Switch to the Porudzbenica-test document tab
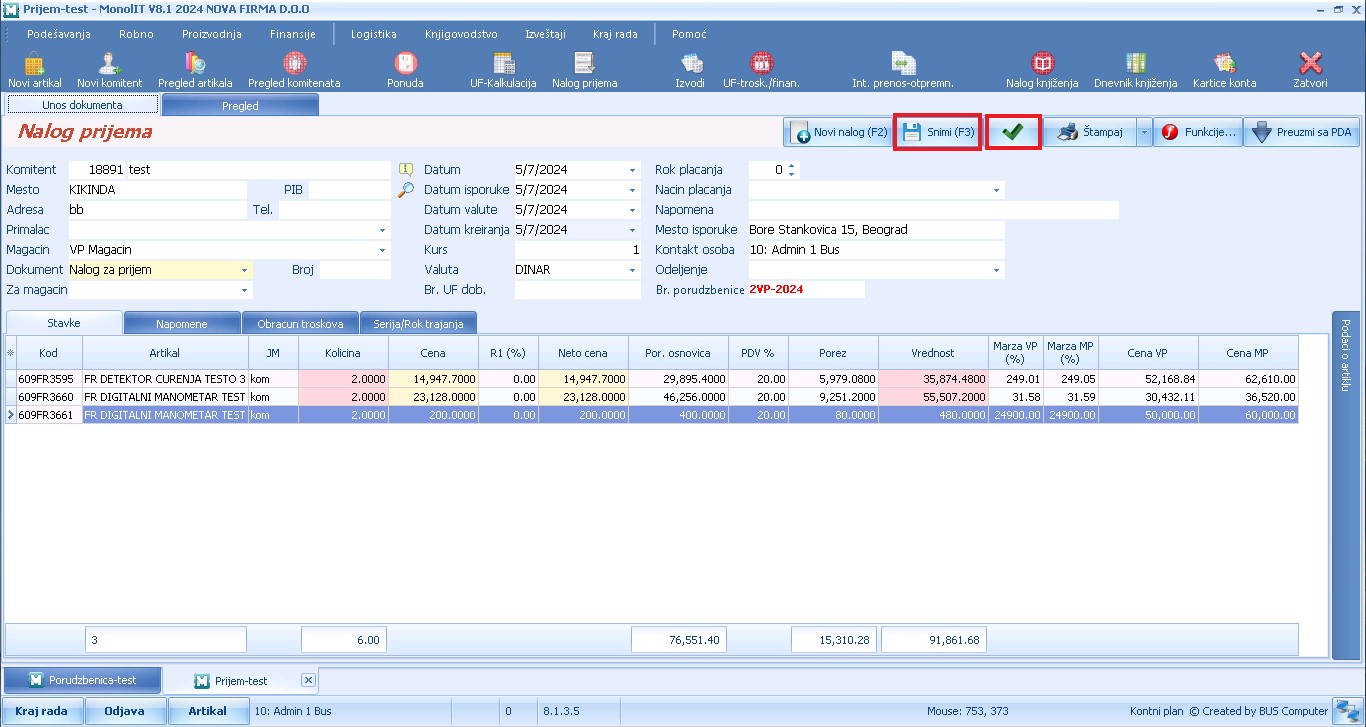 (82, 680)
